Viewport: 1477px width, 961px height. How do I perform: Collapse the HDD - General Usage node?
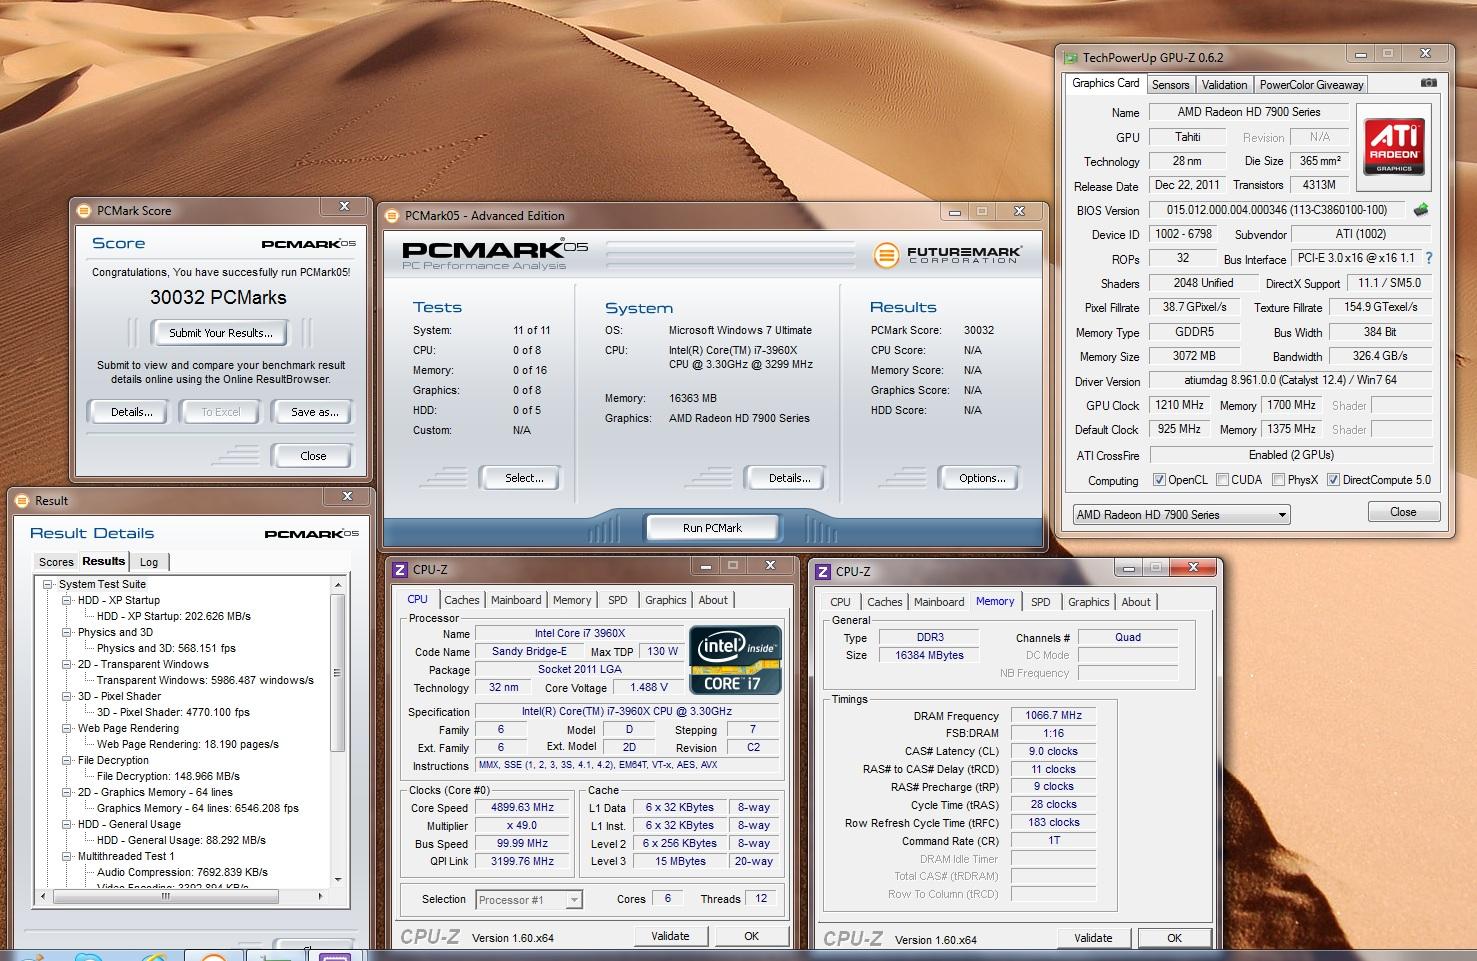coord(67,824)
